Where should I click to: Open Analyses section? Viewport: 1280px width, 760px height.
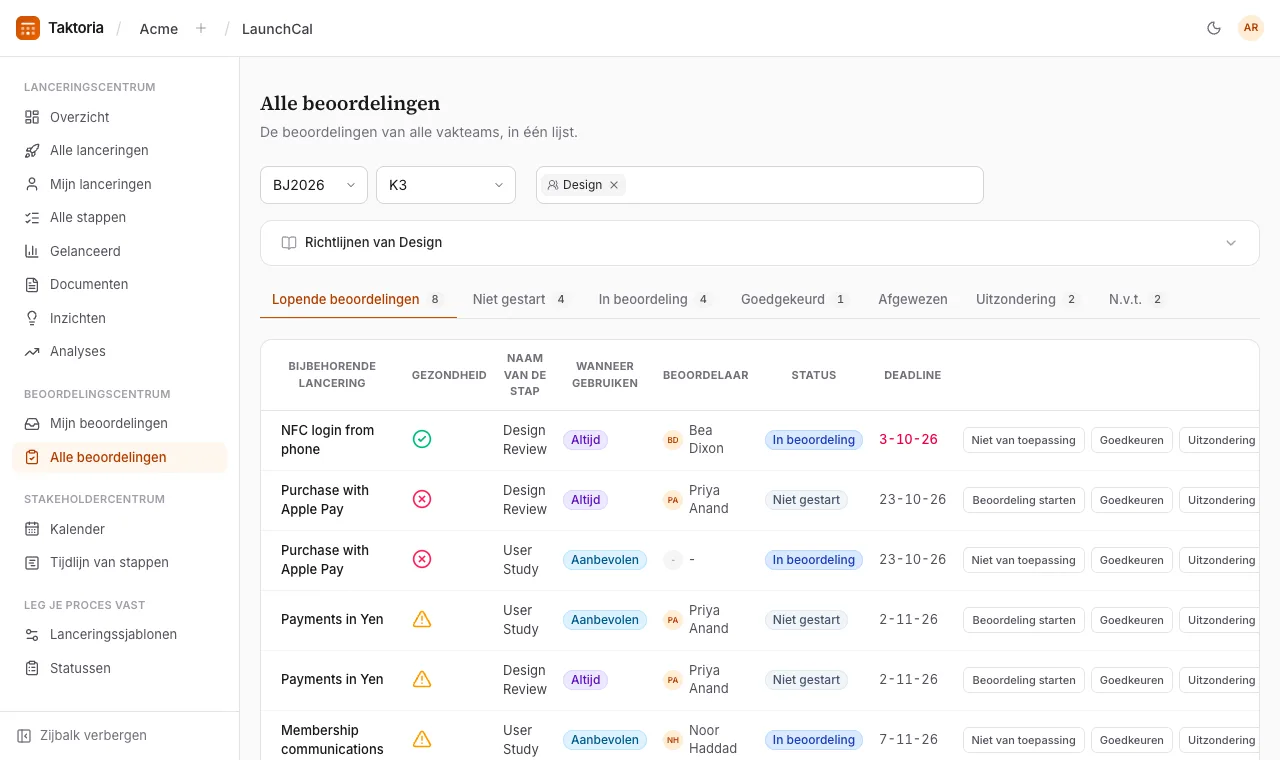coord(120,351)
